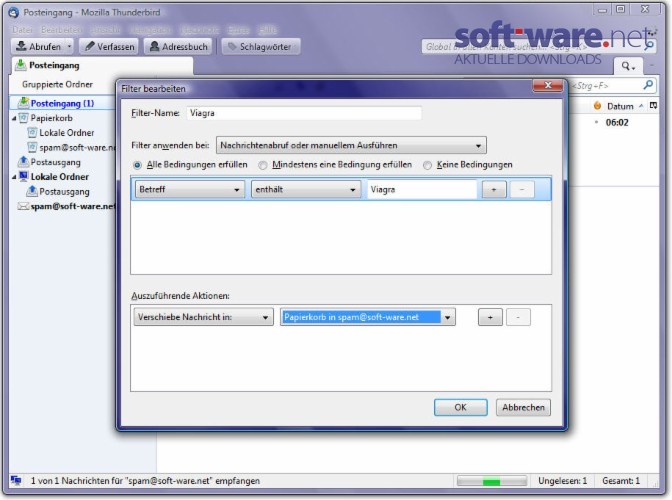Click the Ungelesen: 1 status text
Screen dimensions: 672x500
(x=562, y=481)
